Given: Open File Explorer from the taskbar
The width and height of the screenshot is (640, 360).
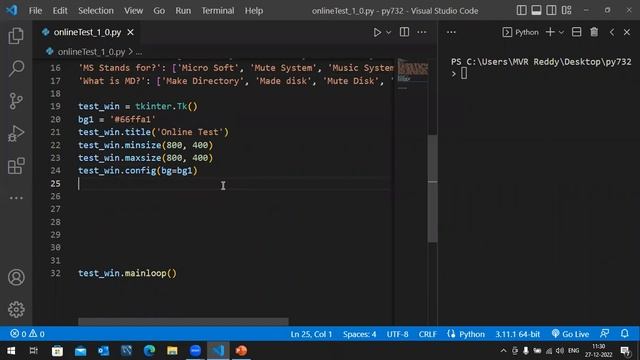Looking at the screenshot, I should 172,351.
